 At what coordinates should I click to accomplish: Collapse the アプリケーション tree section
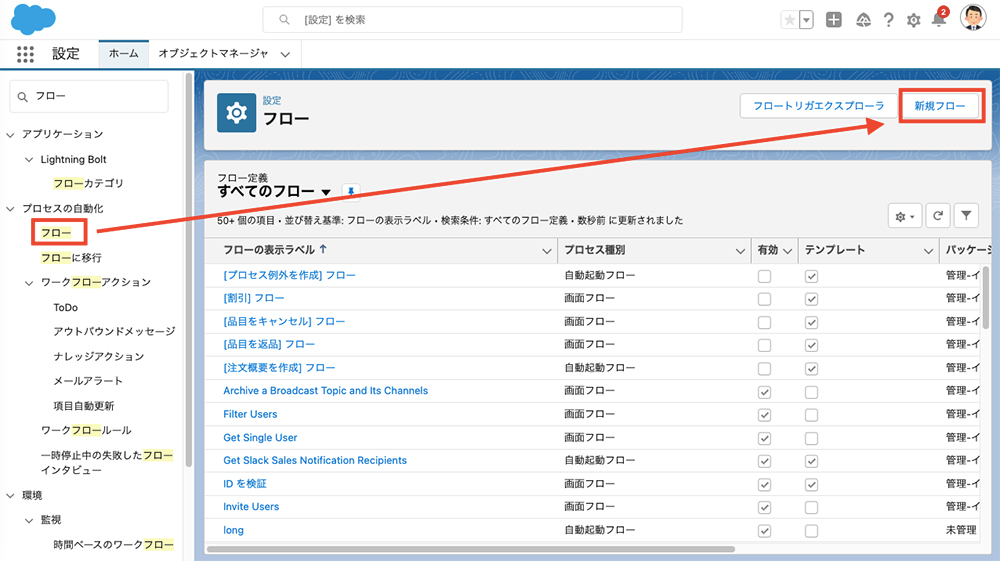click(10, 135)
